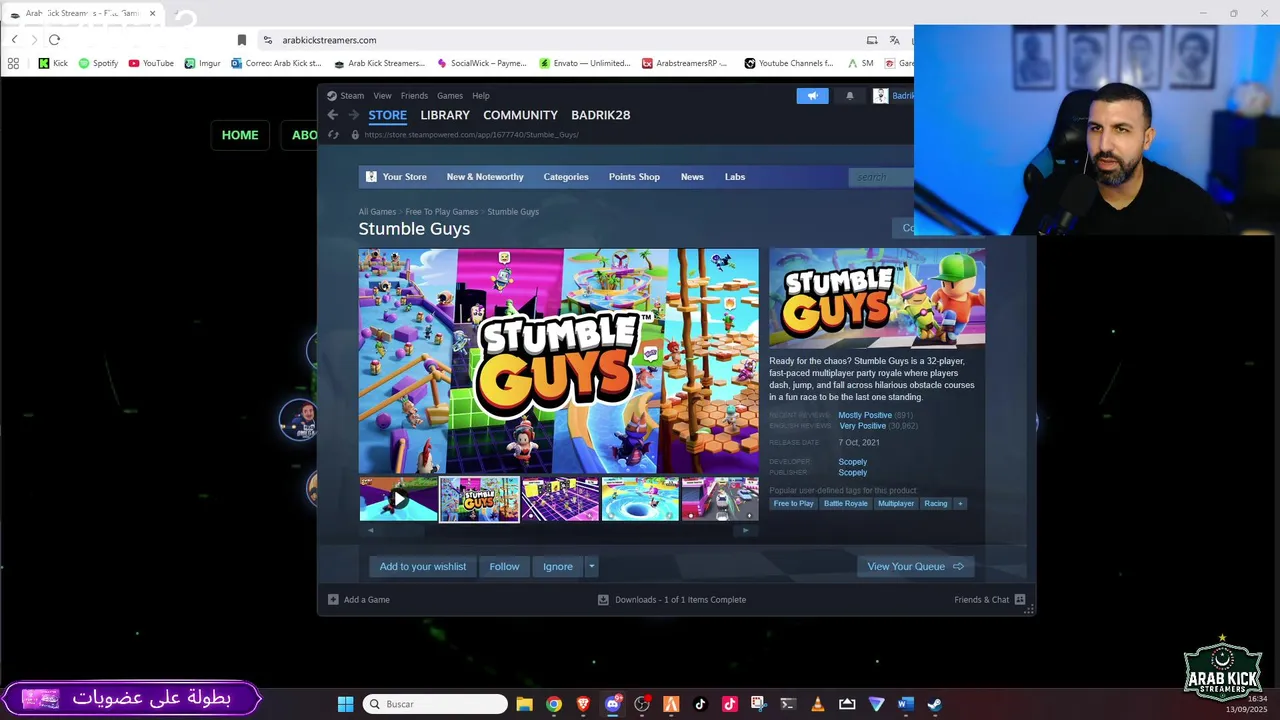Select the Racing tag
The image size is (1280, 720).
coord(936,504)
